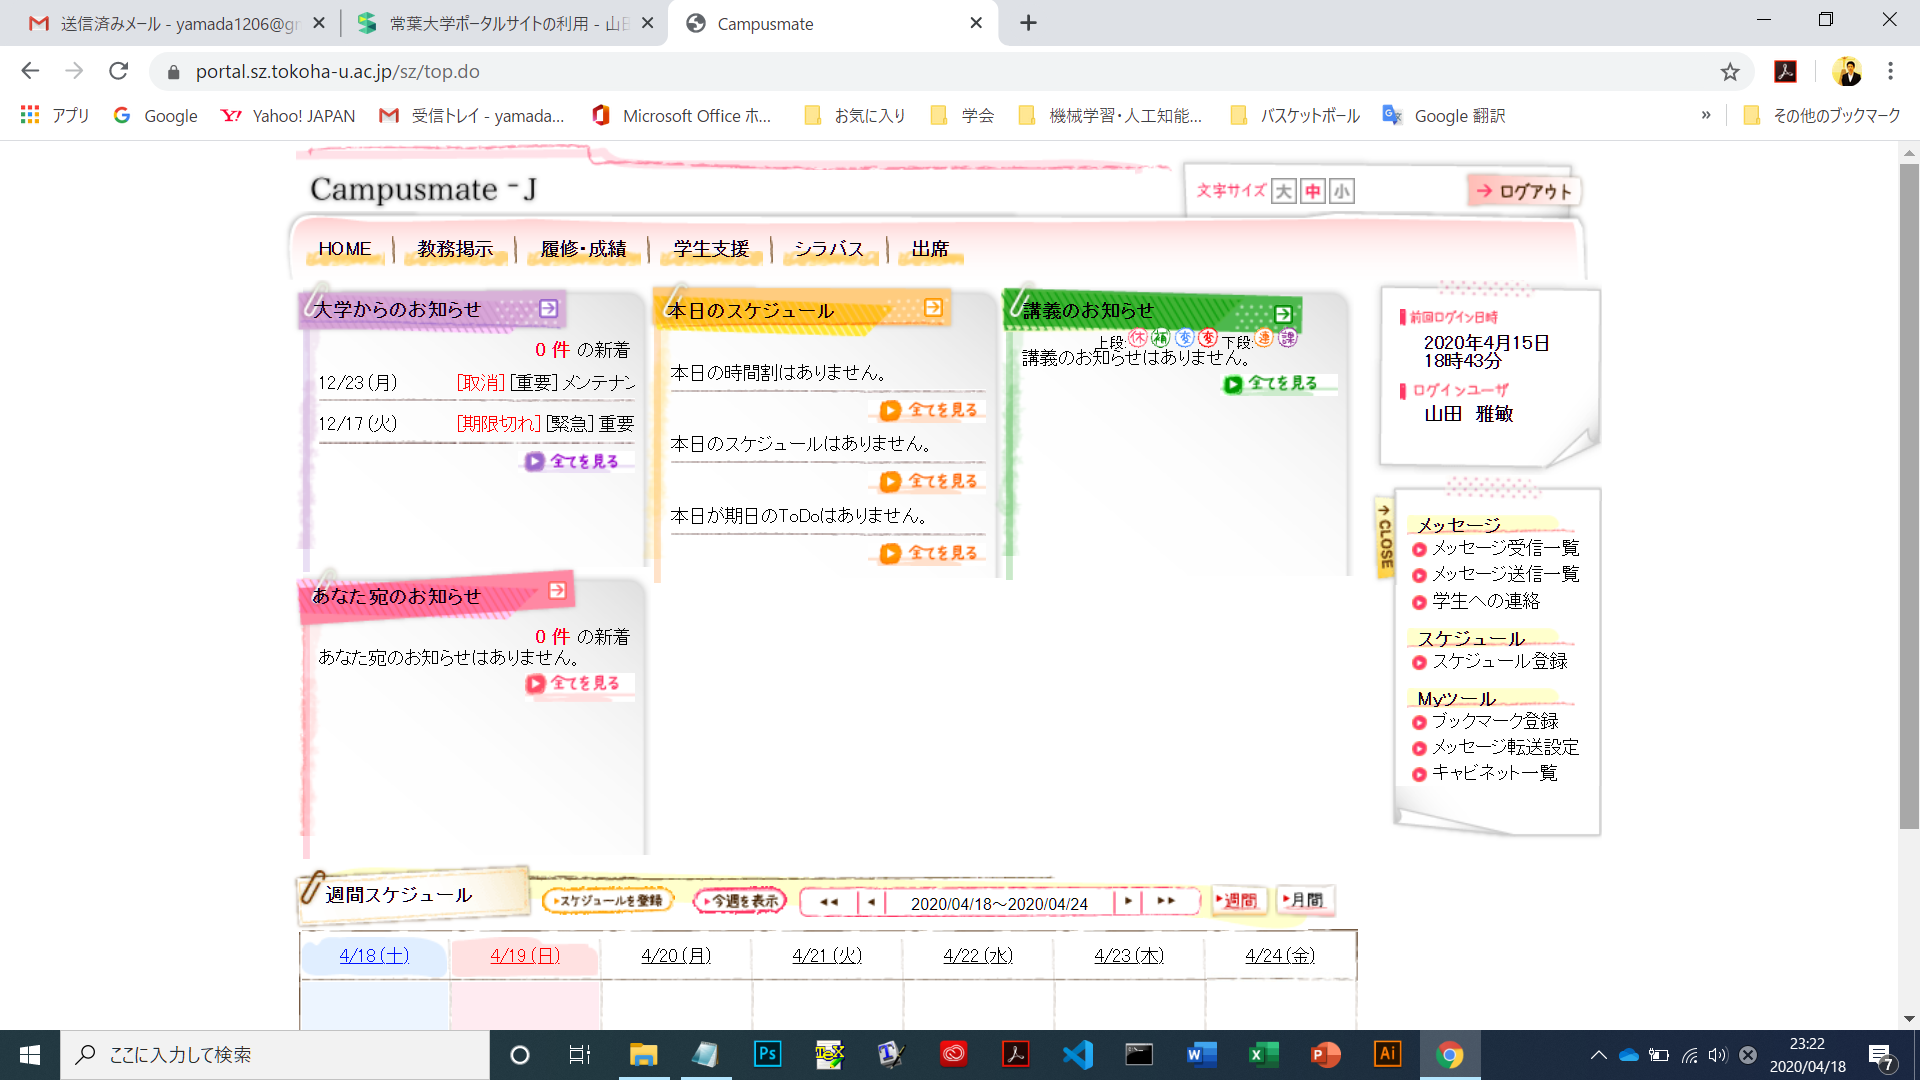Click the ログアウト button
This screenshot has width=1920, height=1080.
click(x=1524, y=191)
